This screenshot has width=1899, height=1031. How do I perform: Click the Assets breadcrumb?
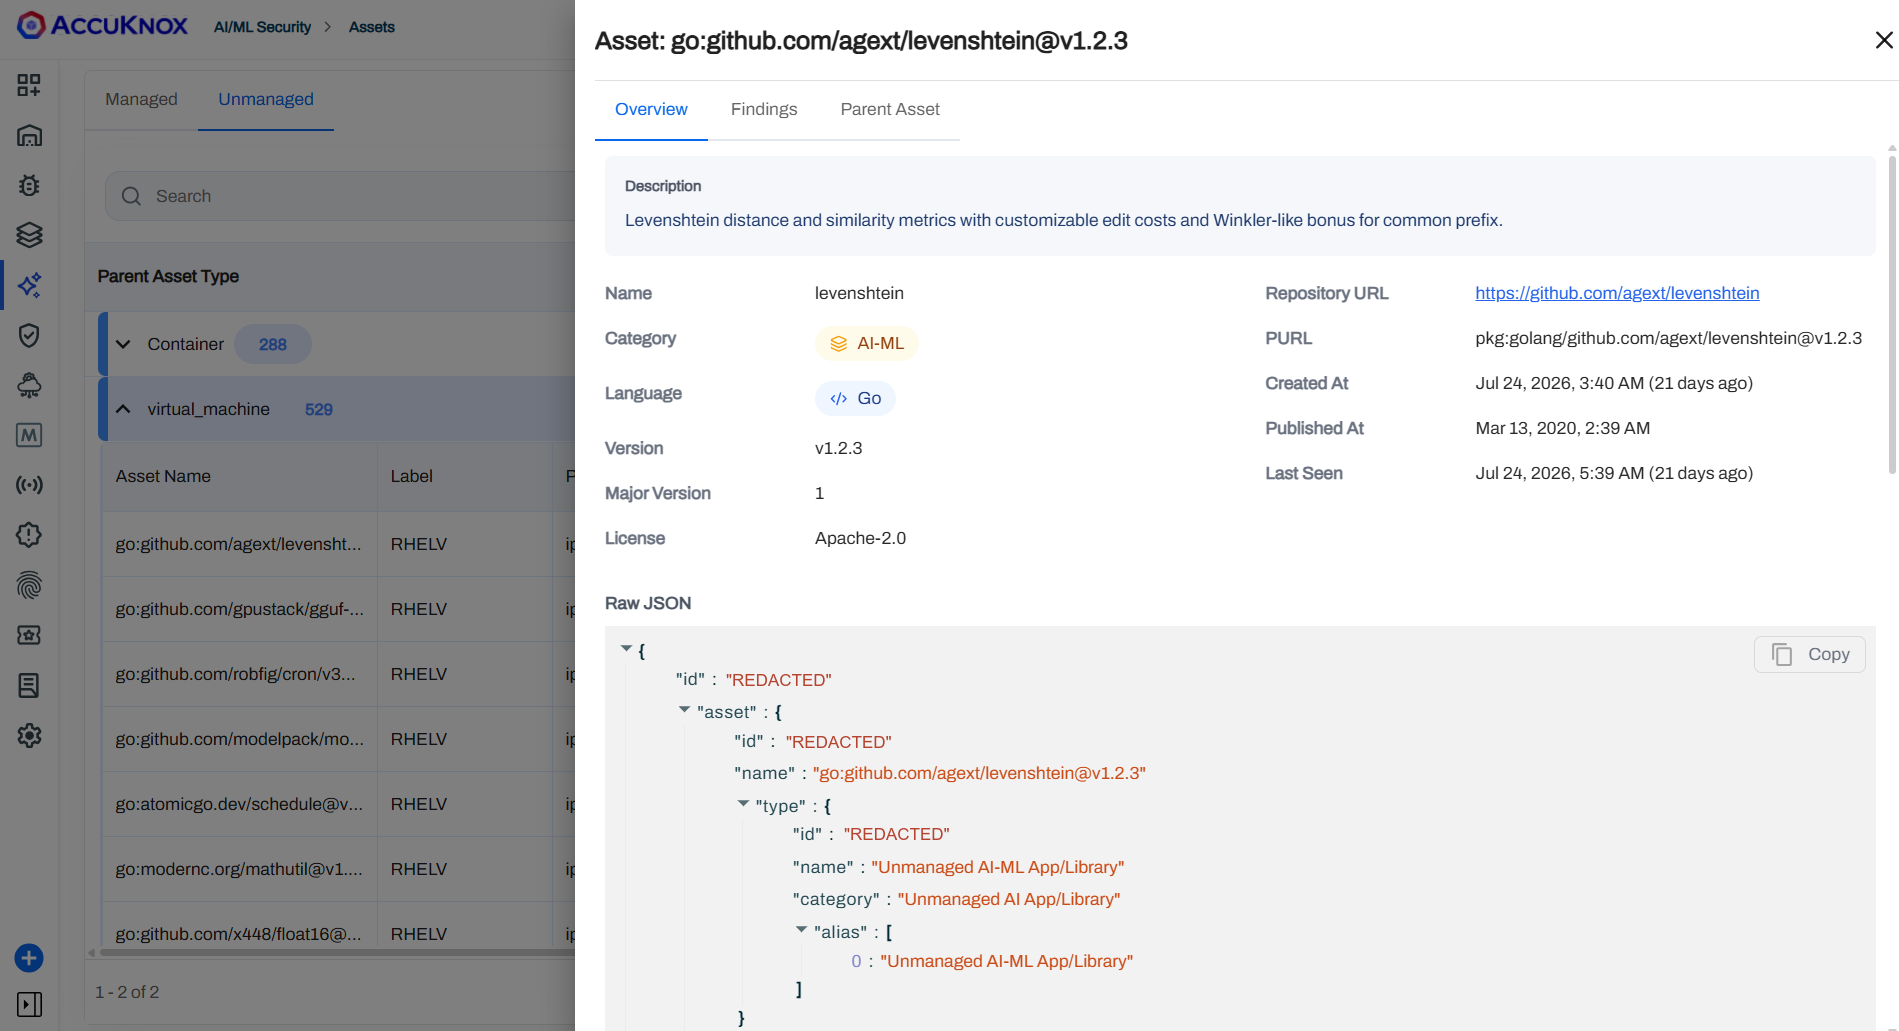372,27
